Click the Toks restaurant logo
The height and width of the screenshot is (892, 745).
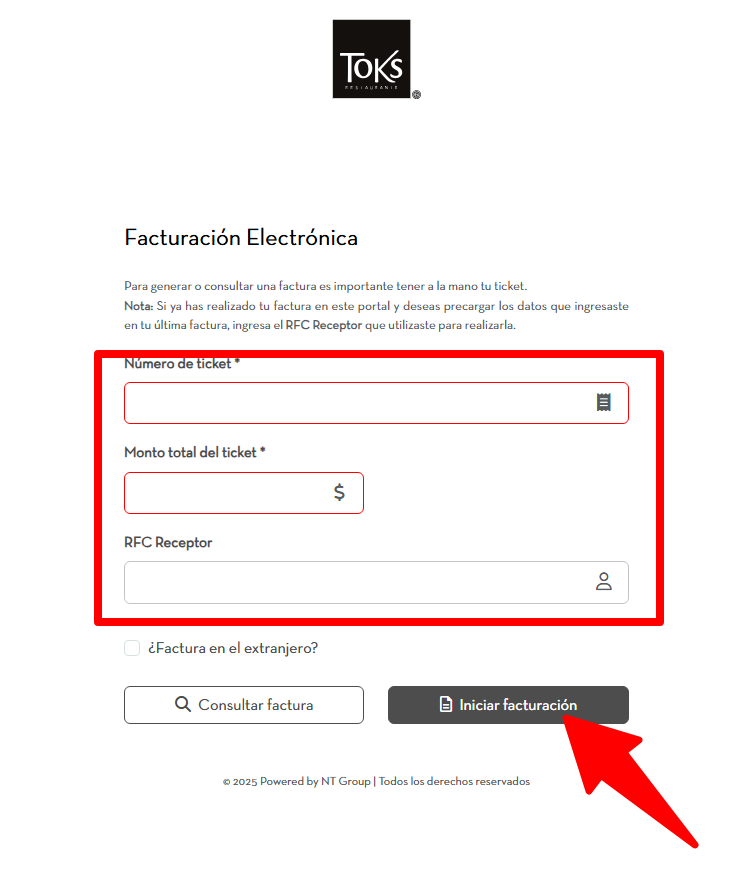click(x=372, y=59)
